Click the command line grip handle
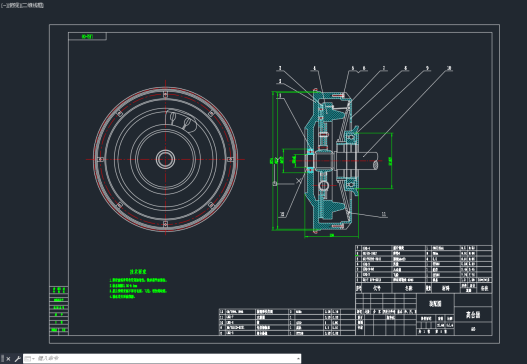 pos(3,359)
